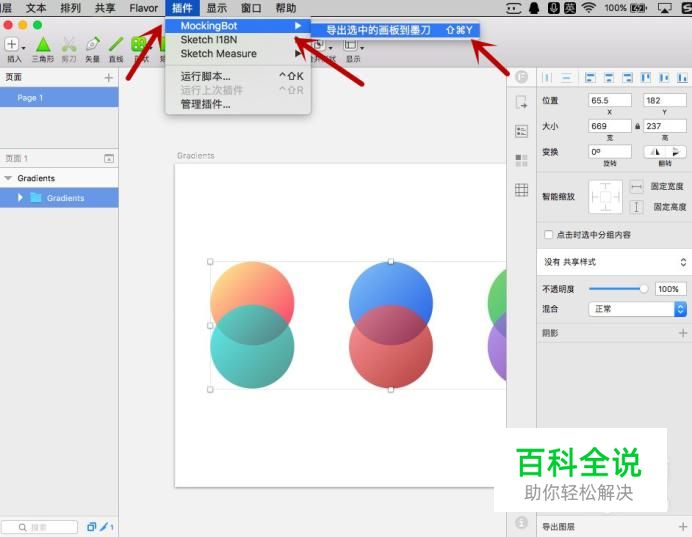Open the 排列 menu
The height and width of the screenshot is (537, 692).
(71, 8)
